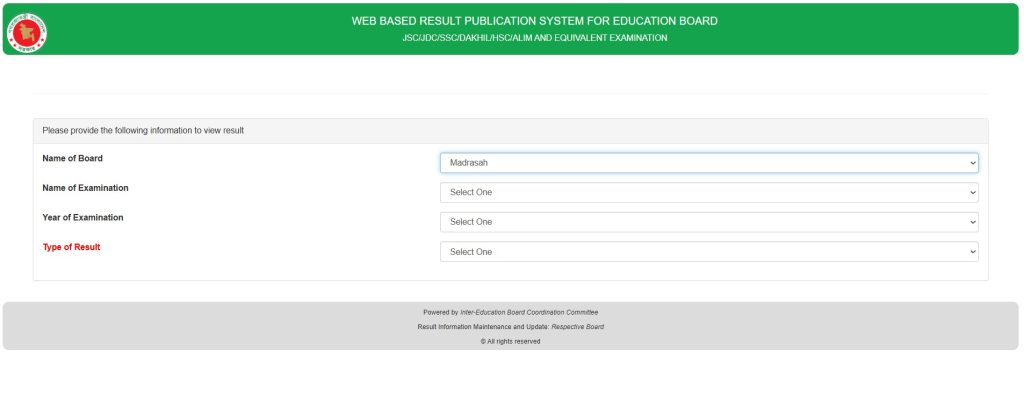
Task: Open the Name of Examination dropdown
Action: pos(709,193)
